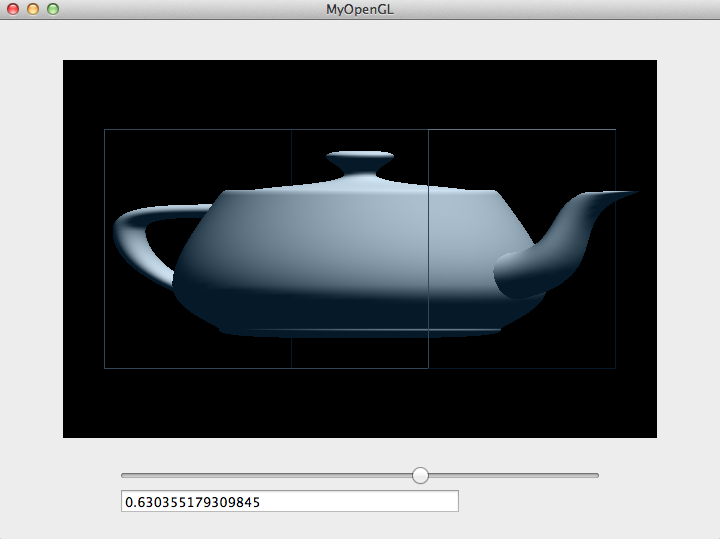Click the slider knob
720x539 pixels.
(x=420, y=475)
